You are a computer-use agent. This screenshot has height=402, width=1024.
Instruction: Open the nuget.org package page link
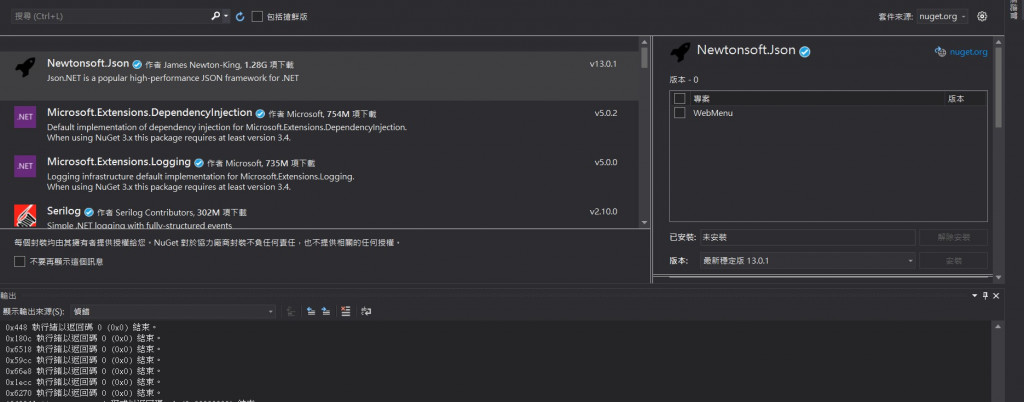(968, 52)
